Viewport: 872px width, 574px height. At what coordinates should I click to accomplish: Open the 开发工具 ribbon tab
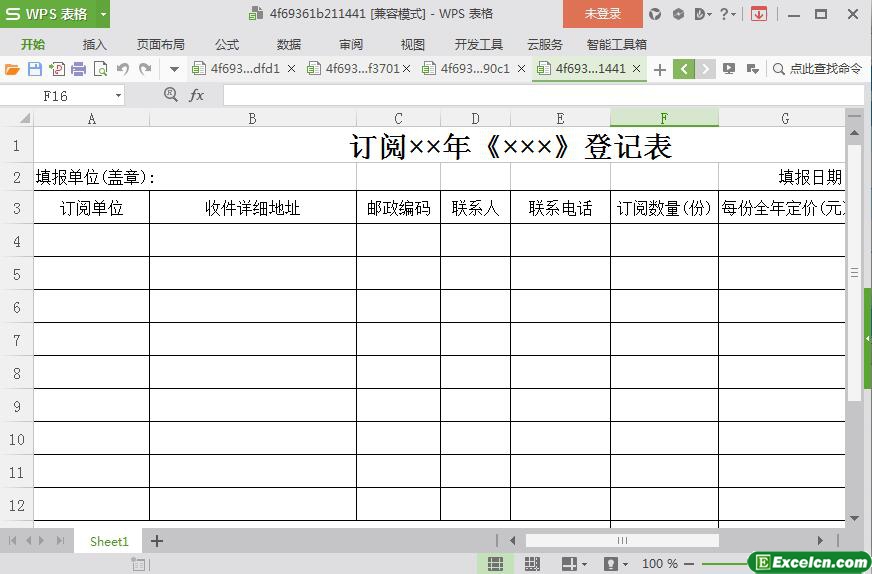click(478, 44)
